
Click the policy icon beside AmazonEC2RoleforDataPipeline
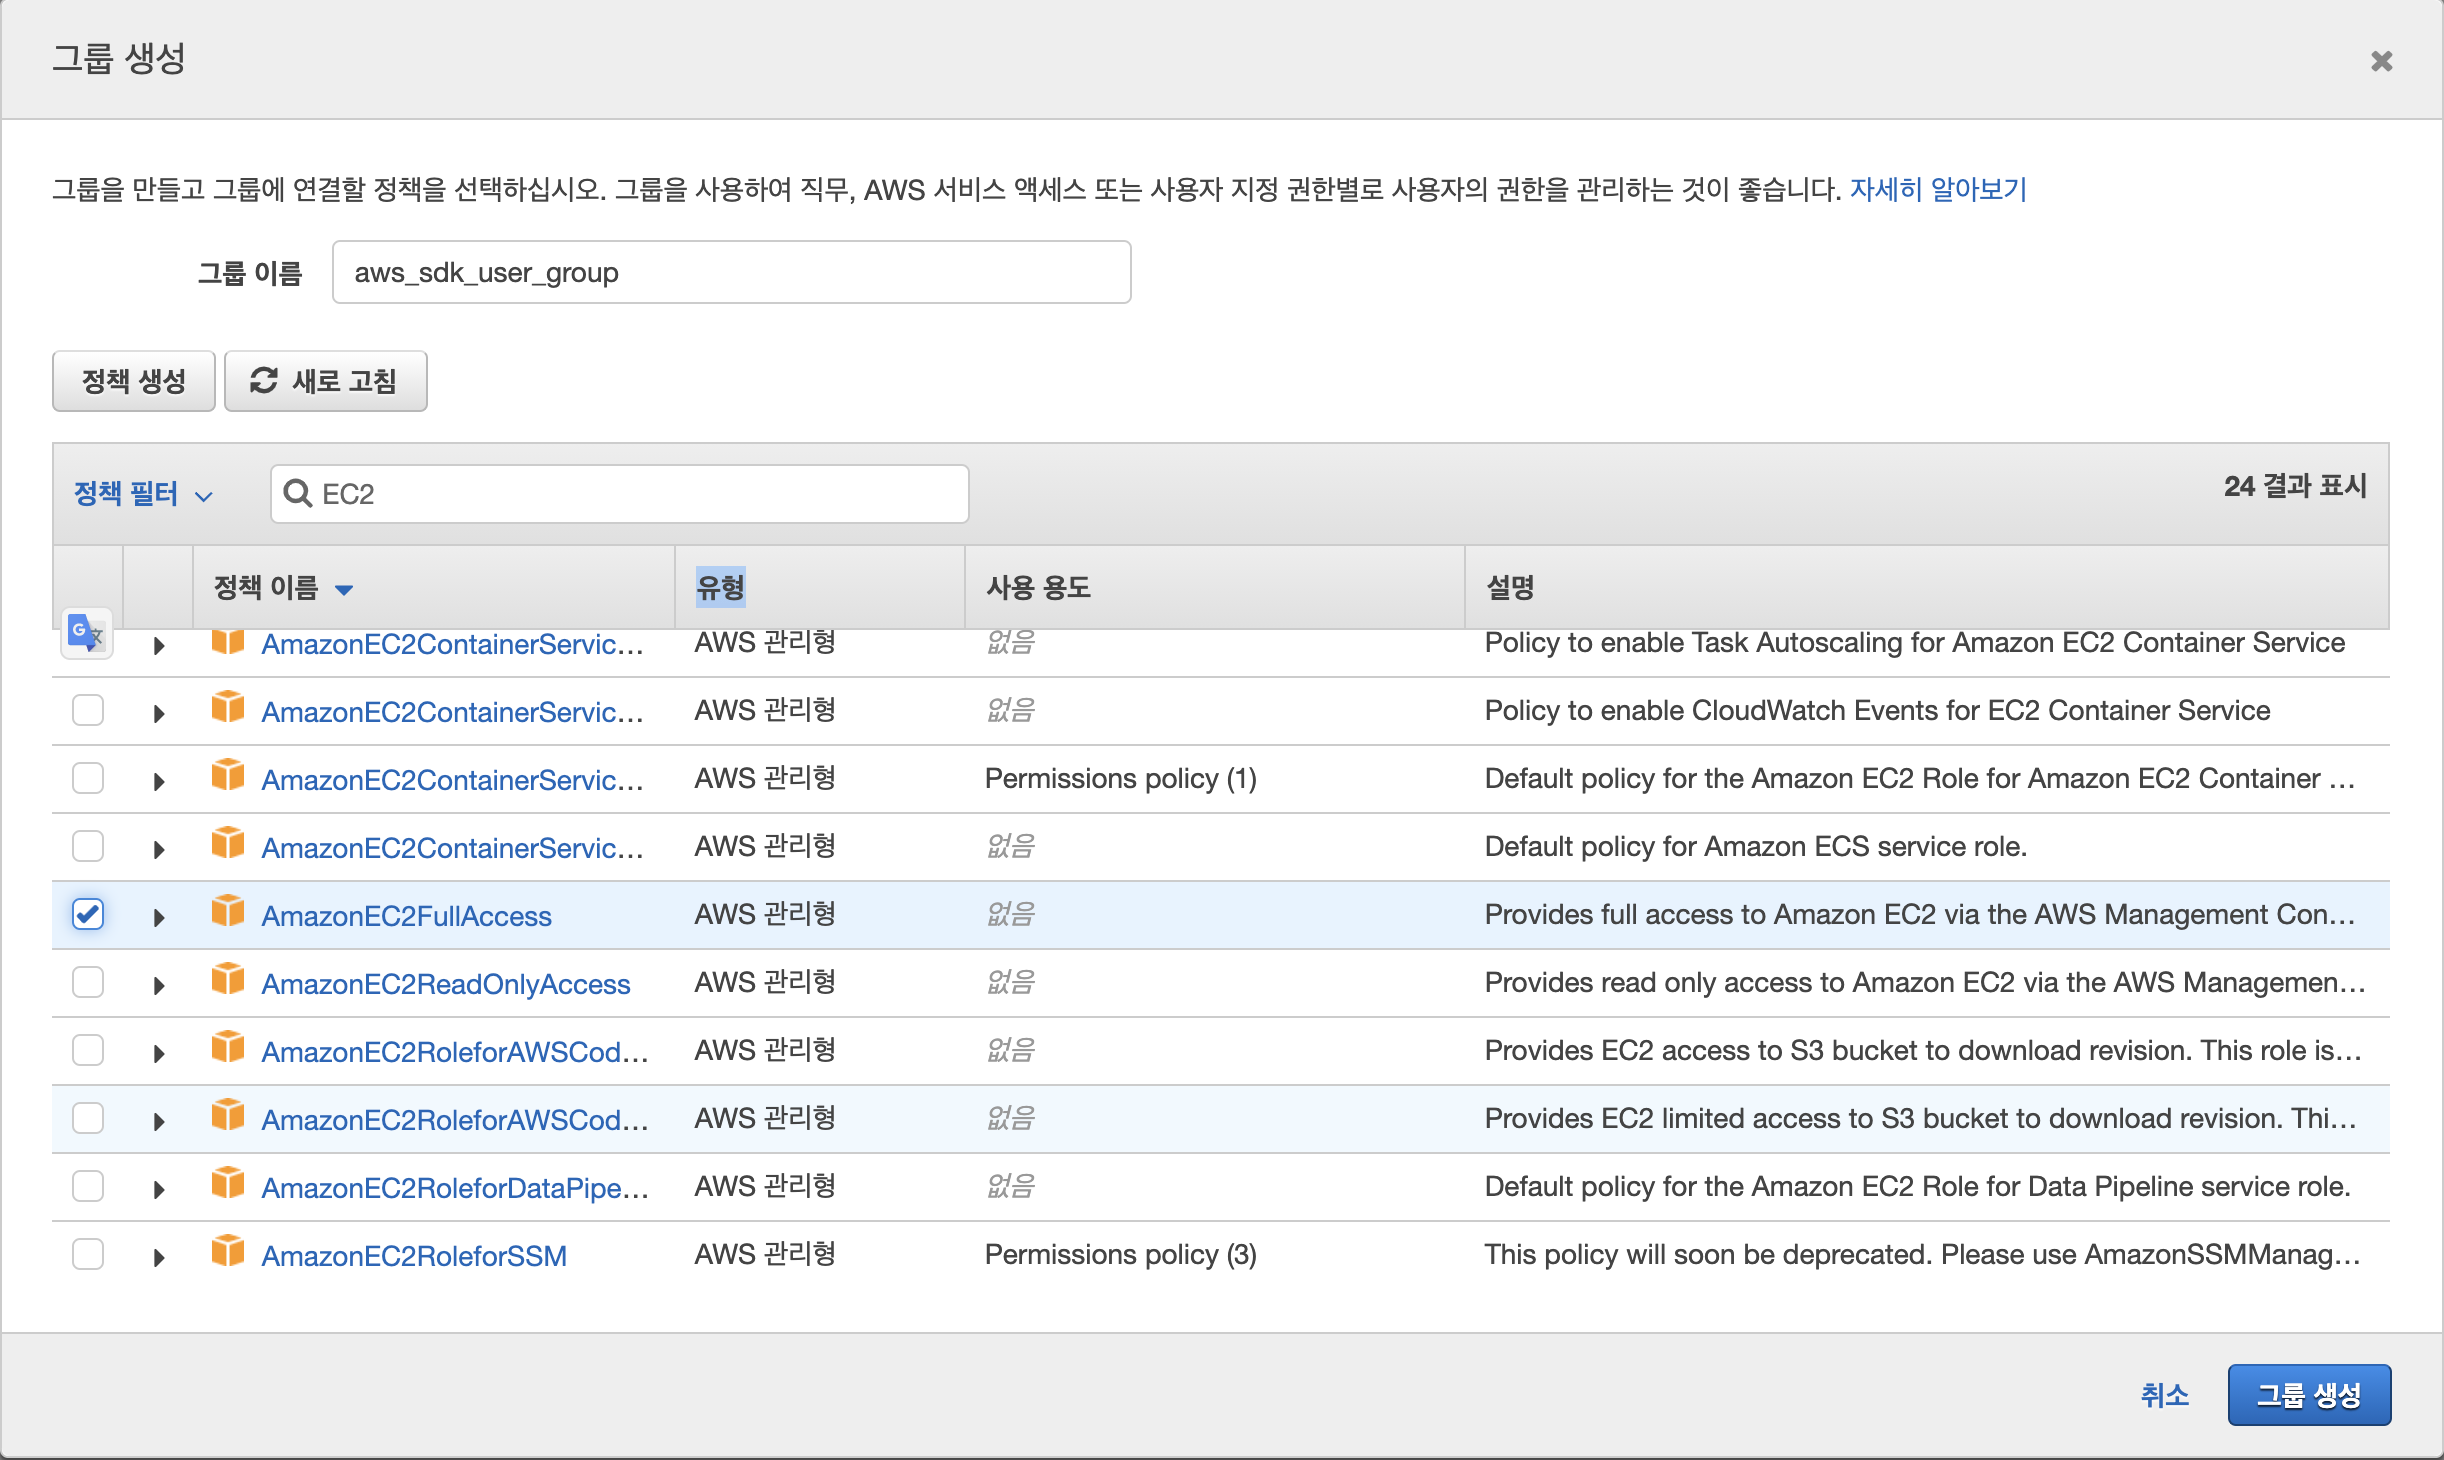pyautogui.click(x=228, y=1184)
